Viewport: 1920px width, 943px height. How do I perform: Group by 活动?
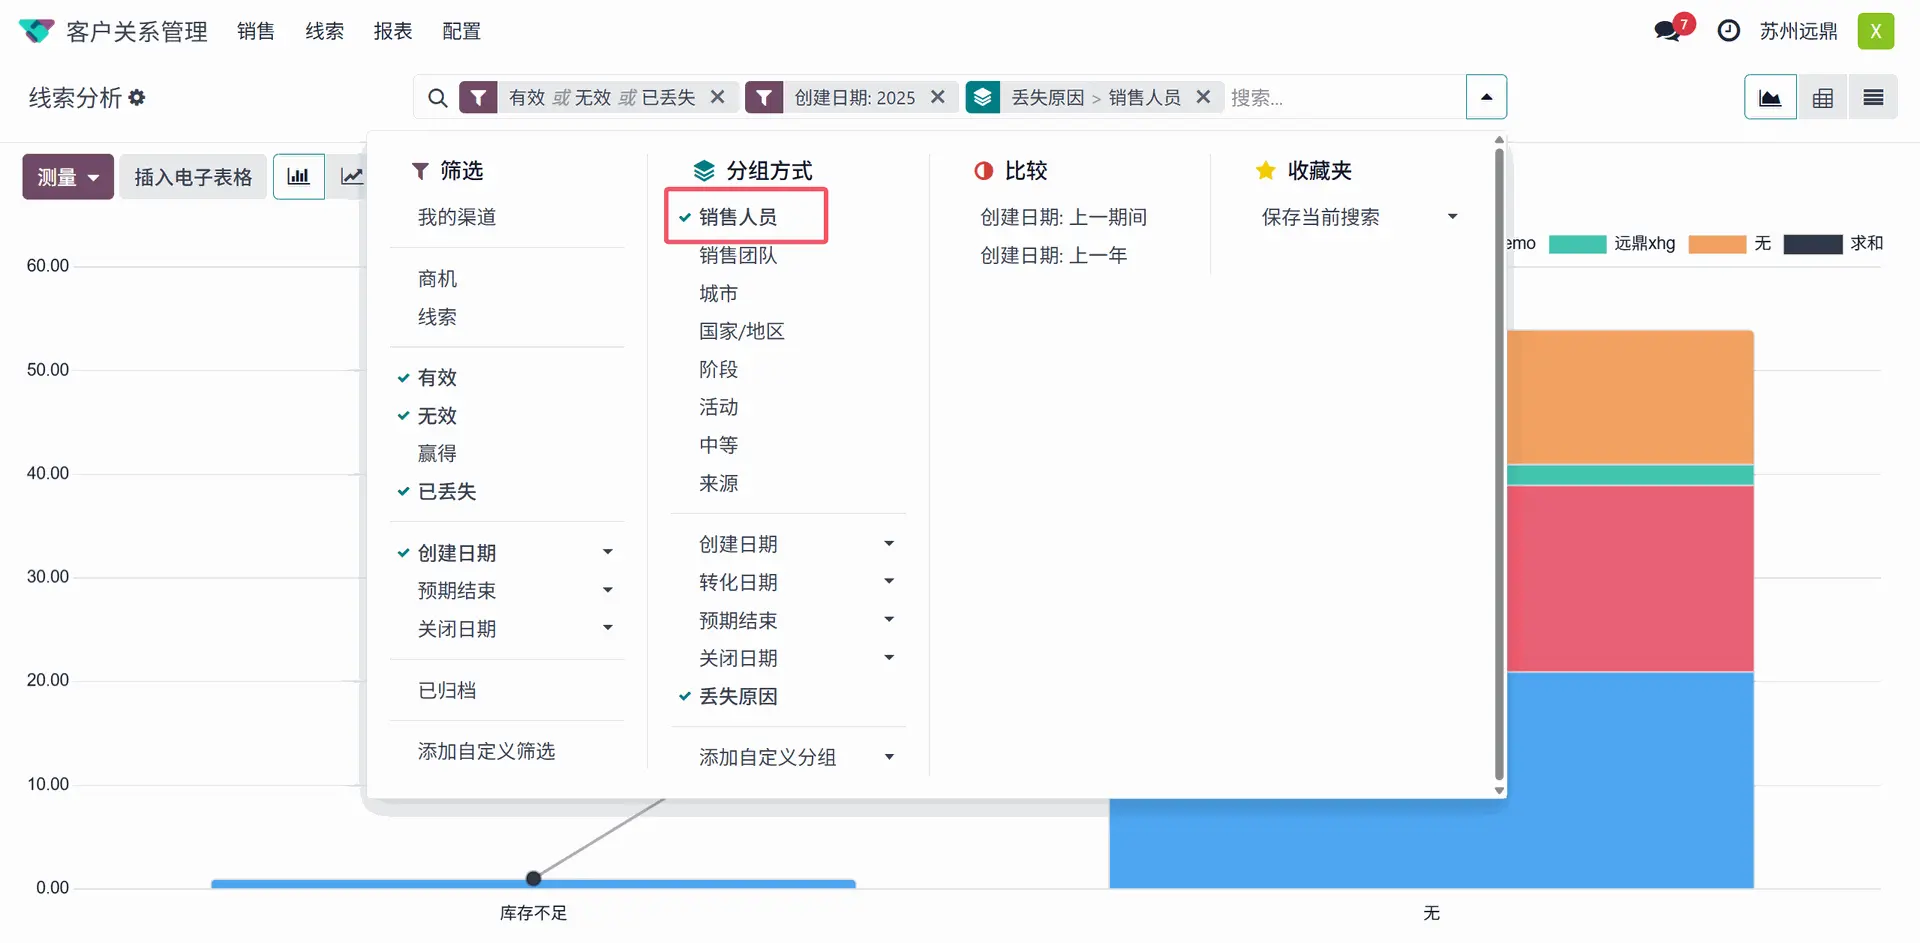[x=718, y=407]
